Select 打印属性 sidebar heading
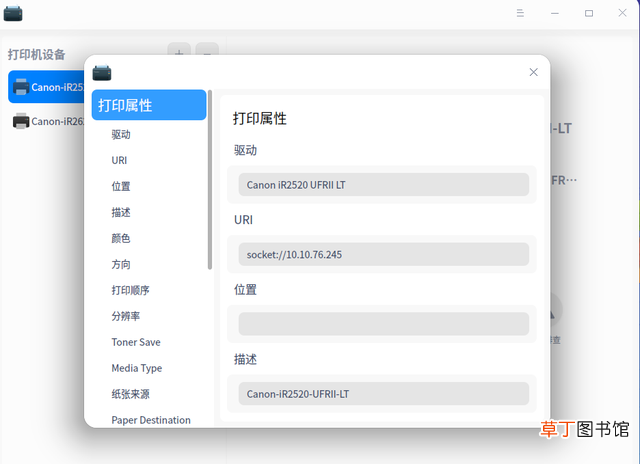 [x=149, y=105]
